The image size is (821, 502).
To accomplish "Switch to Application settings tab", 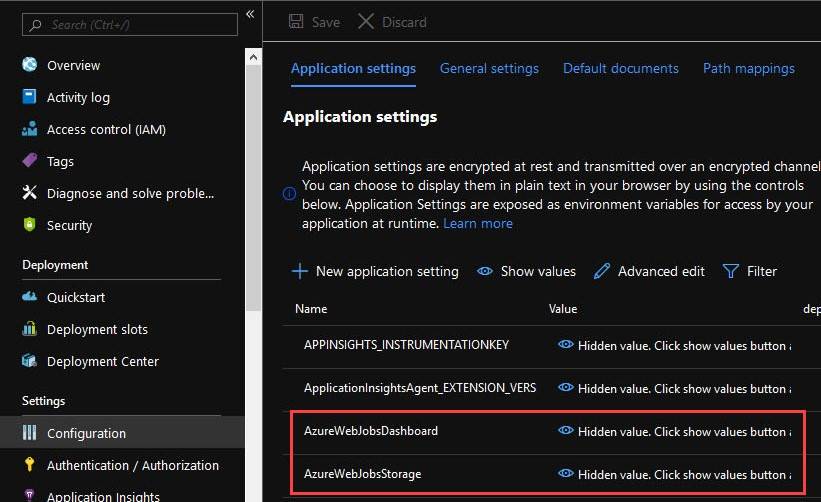I will click(x=353, y=69).
